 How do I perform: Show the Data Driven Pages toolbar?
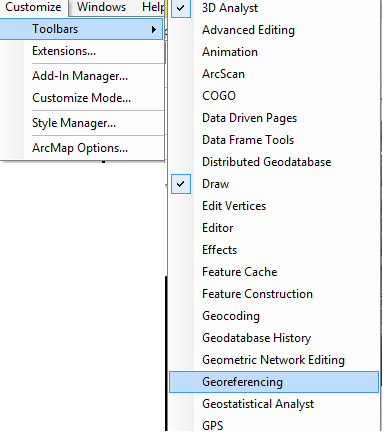click(x=274, y=118)
